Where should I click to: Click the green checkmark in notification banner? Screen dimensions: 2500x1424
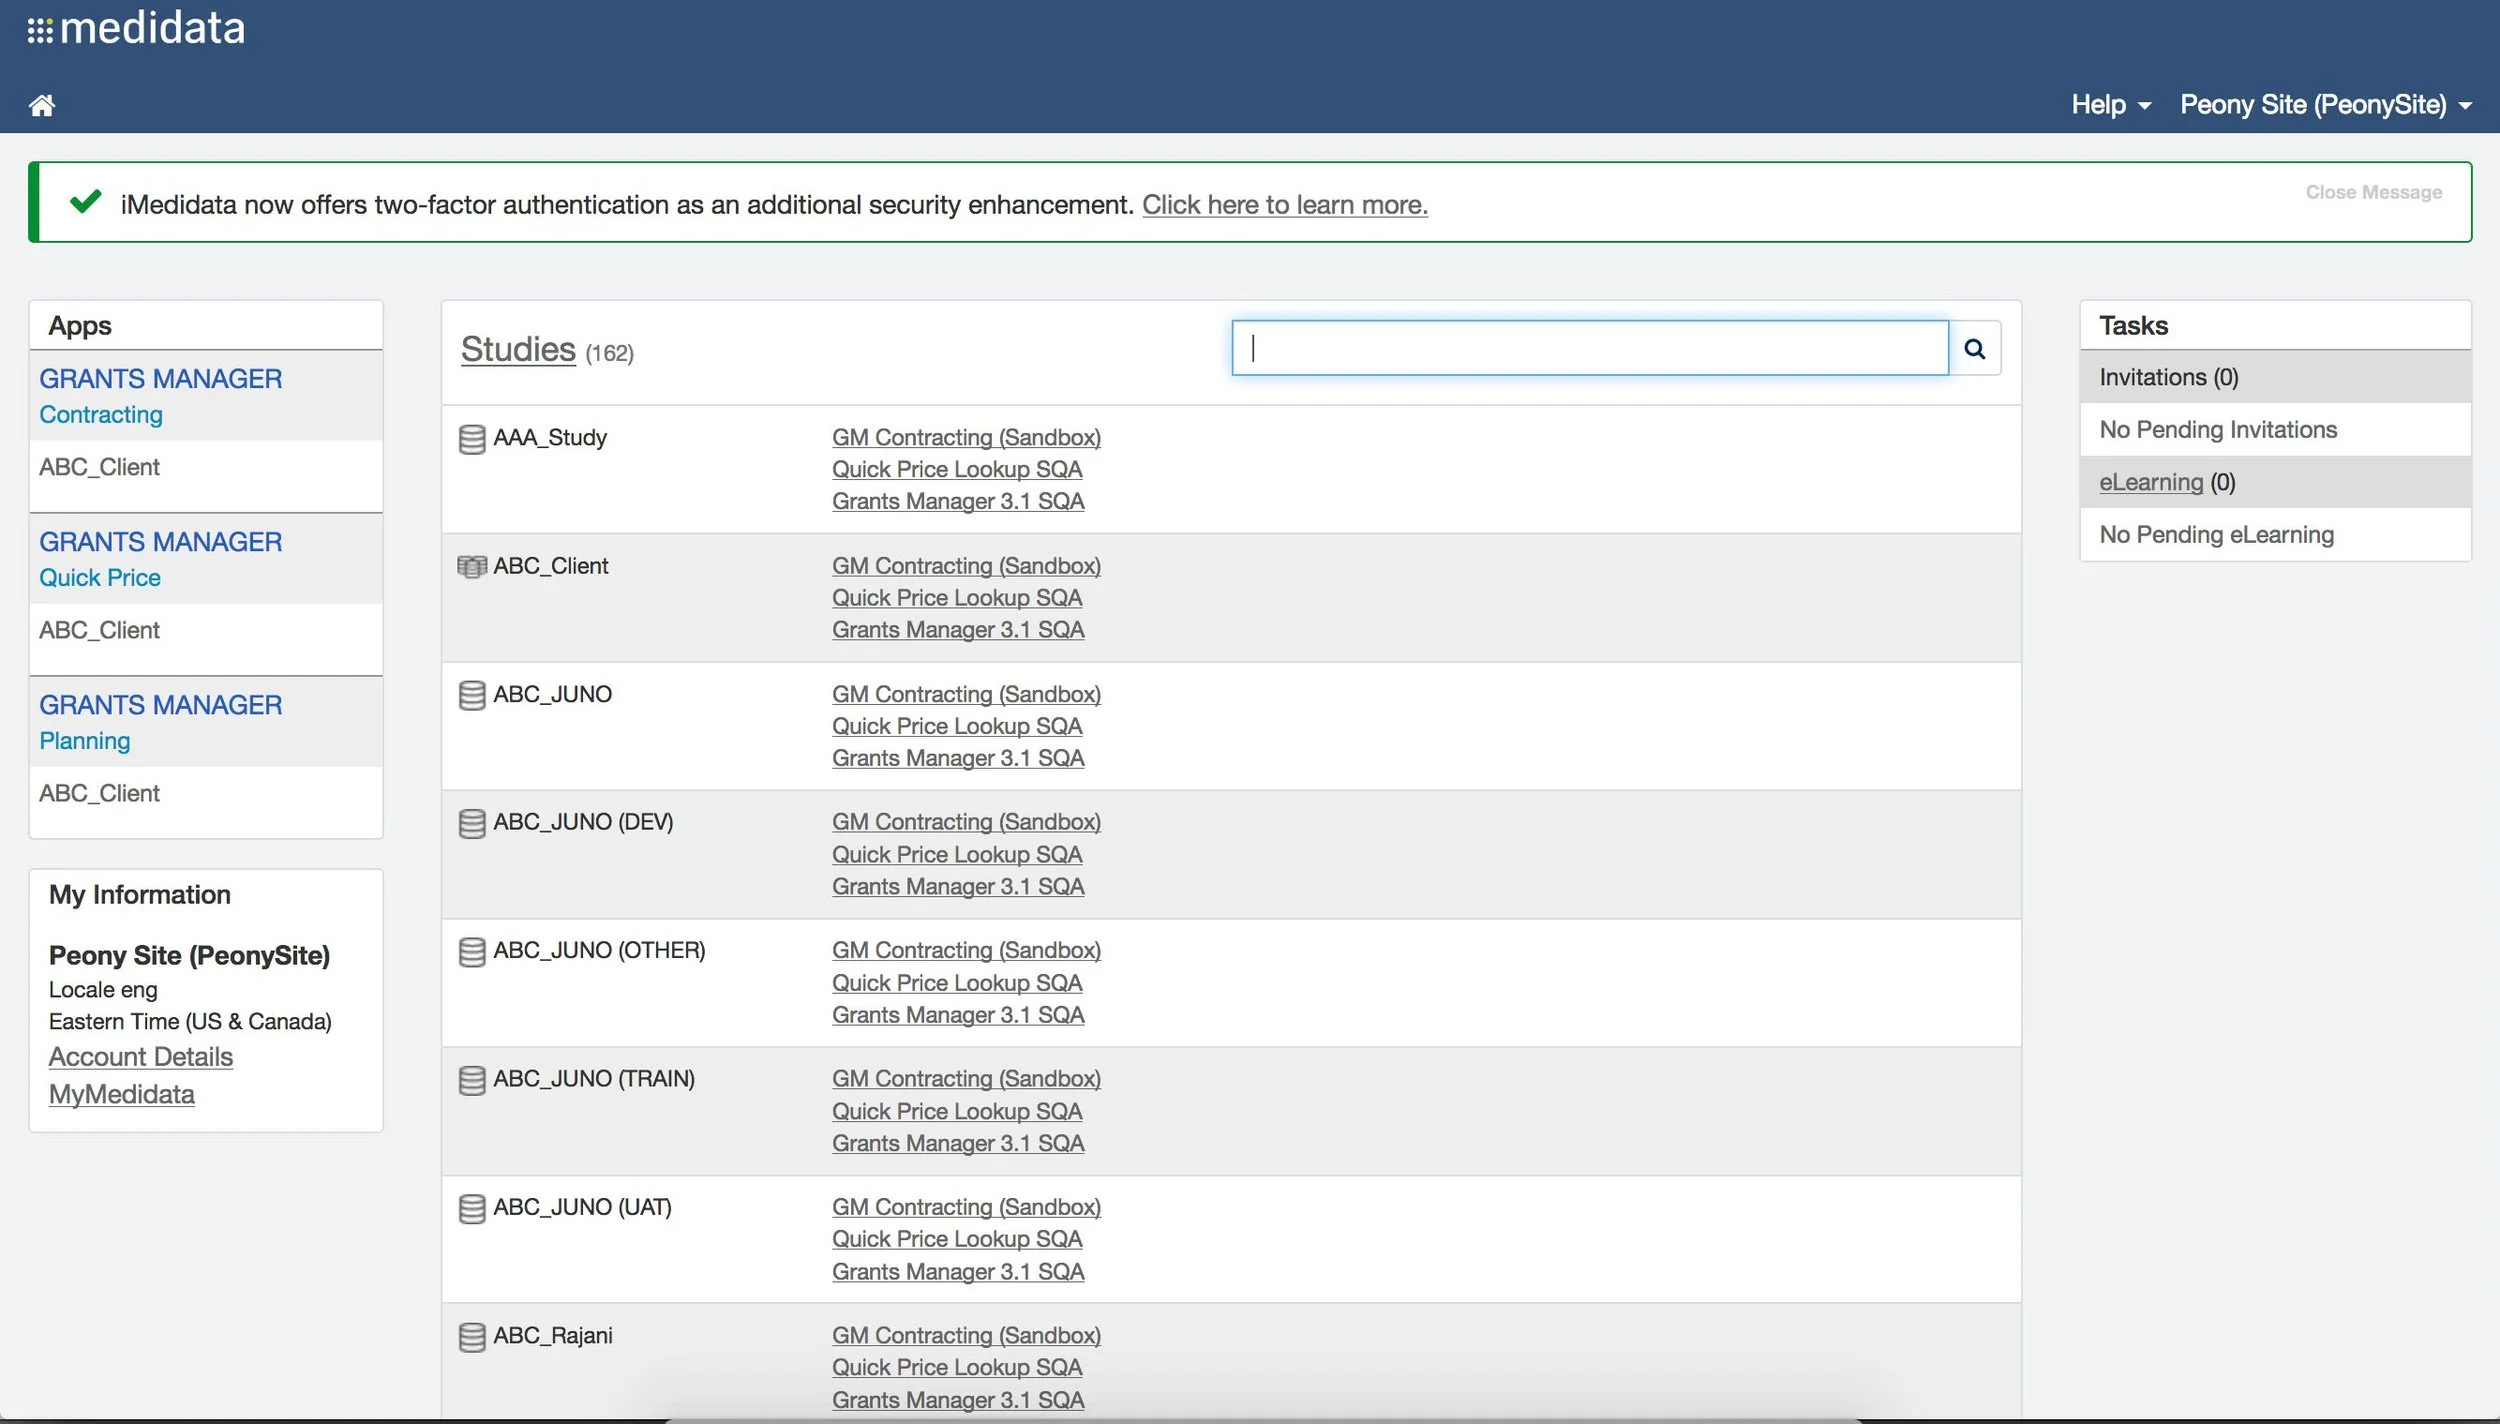pos(85,202)
